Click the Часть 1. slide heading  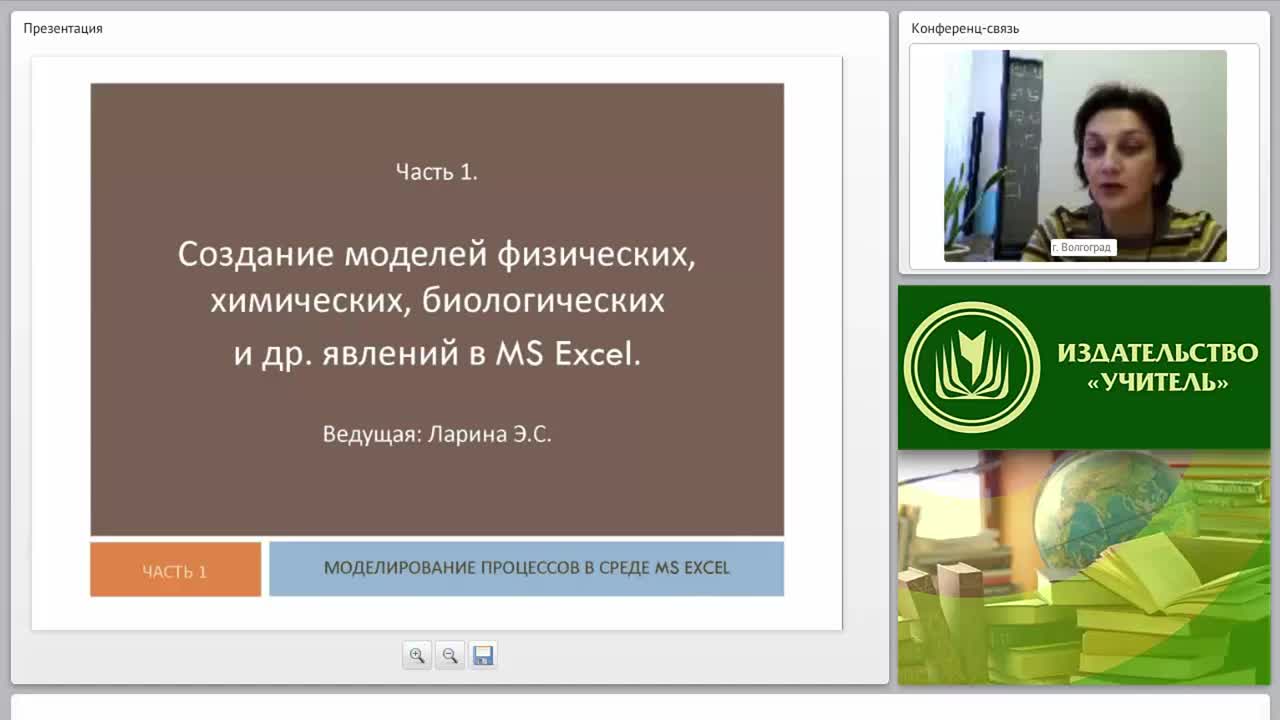(x=437, y=172)
